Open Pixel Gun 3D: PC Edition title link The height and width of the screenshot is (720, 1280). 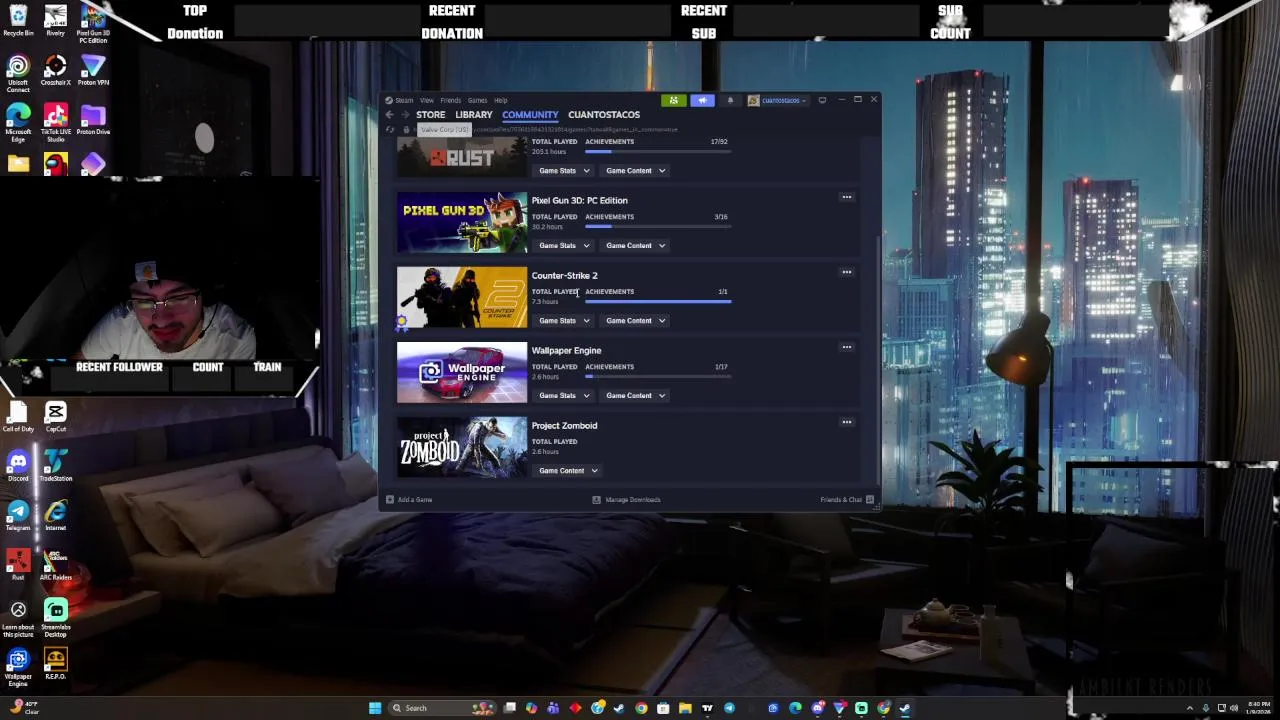pyautogui.click(x=579, y=200)
